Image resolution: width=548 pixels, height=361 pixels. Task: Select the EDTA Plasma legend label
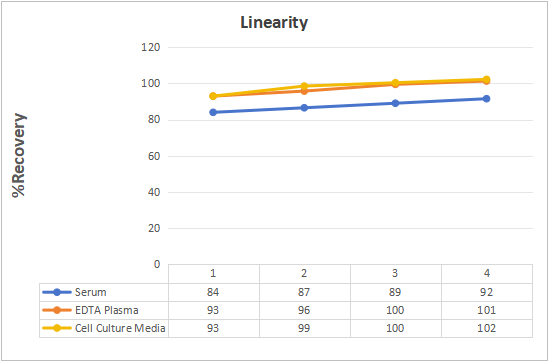click(x=107, y=310)
